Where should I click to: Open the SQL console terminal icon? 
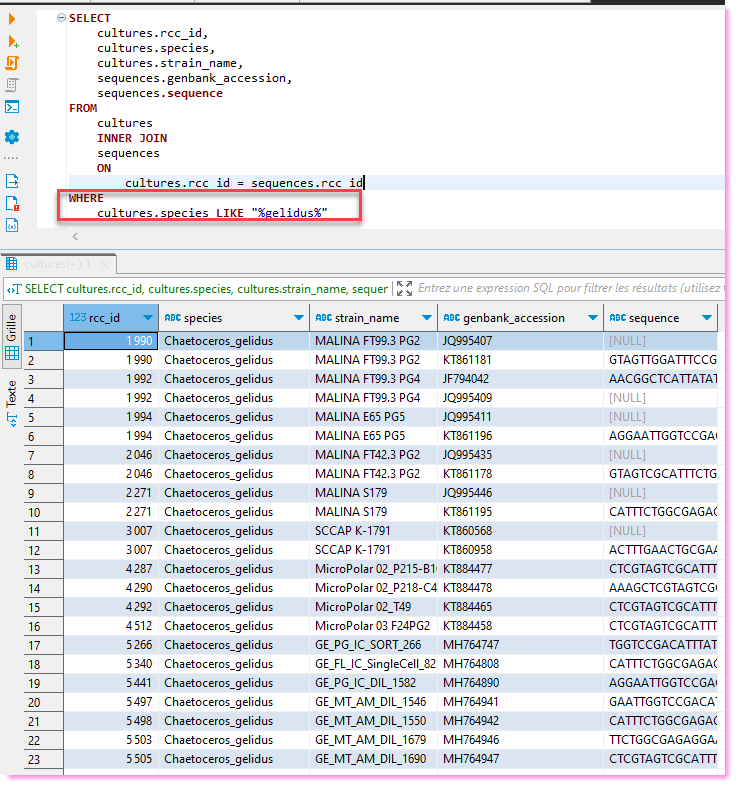pyautogui.click(x=13, y=107)
